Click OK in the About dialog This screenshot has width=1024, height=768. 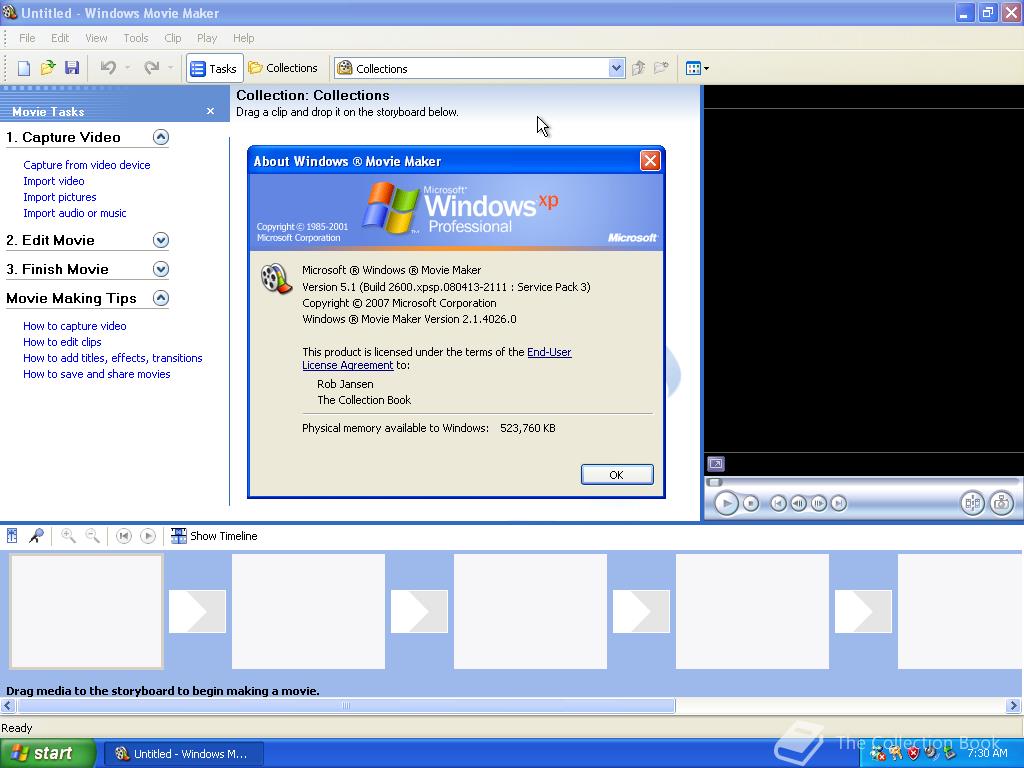pos(616,475)
